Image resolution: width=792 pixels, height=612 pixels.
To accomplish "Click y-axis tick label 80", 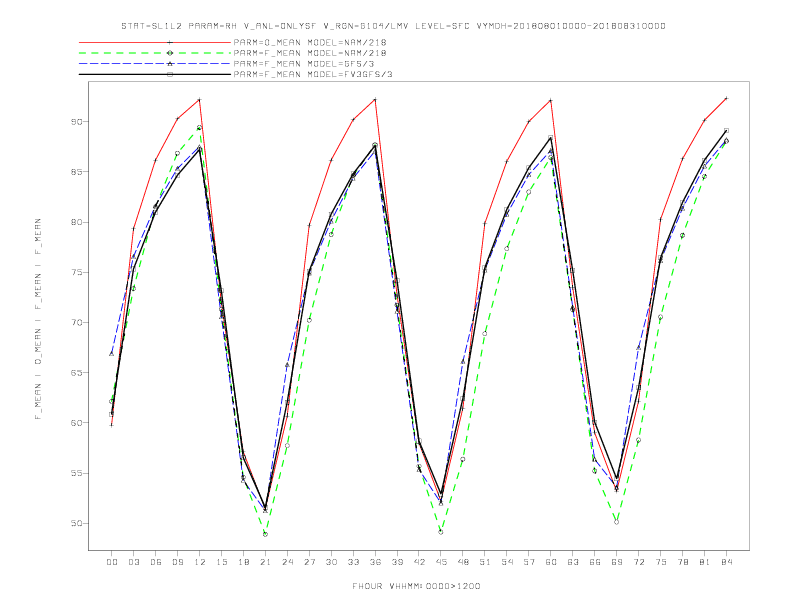I will click(76, 222).
